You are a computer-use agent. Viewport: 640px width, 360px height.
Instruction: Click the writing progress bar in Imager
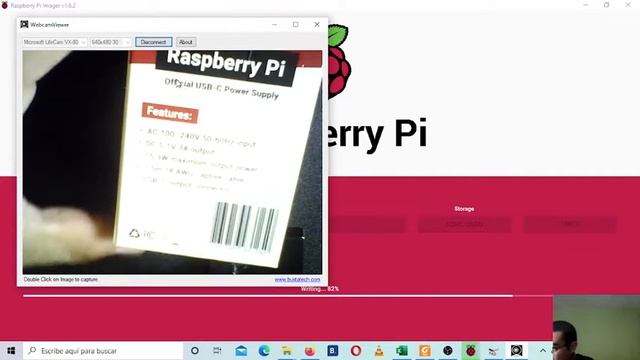click(288, 296)
